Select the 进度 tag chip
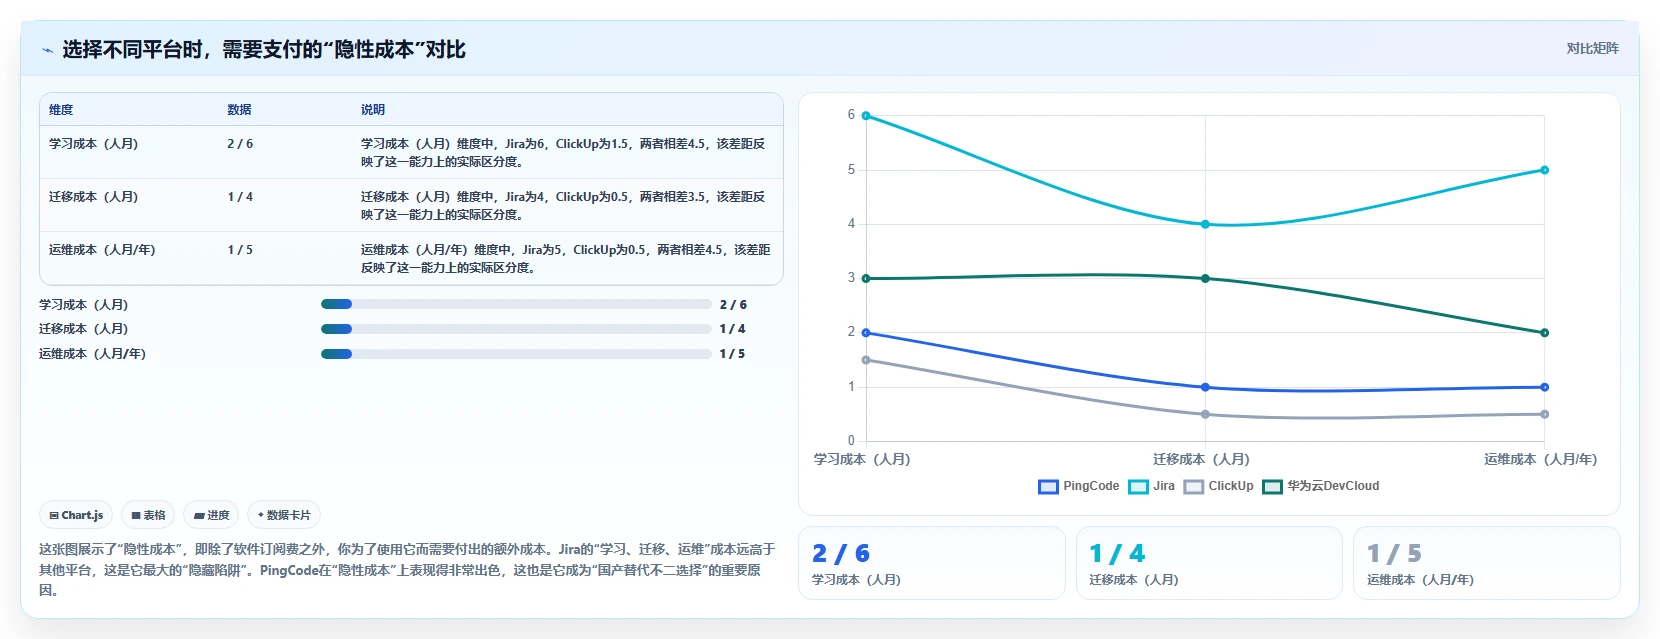Image resolution: width=1660 pixels, height=639 pixels. 211,515
